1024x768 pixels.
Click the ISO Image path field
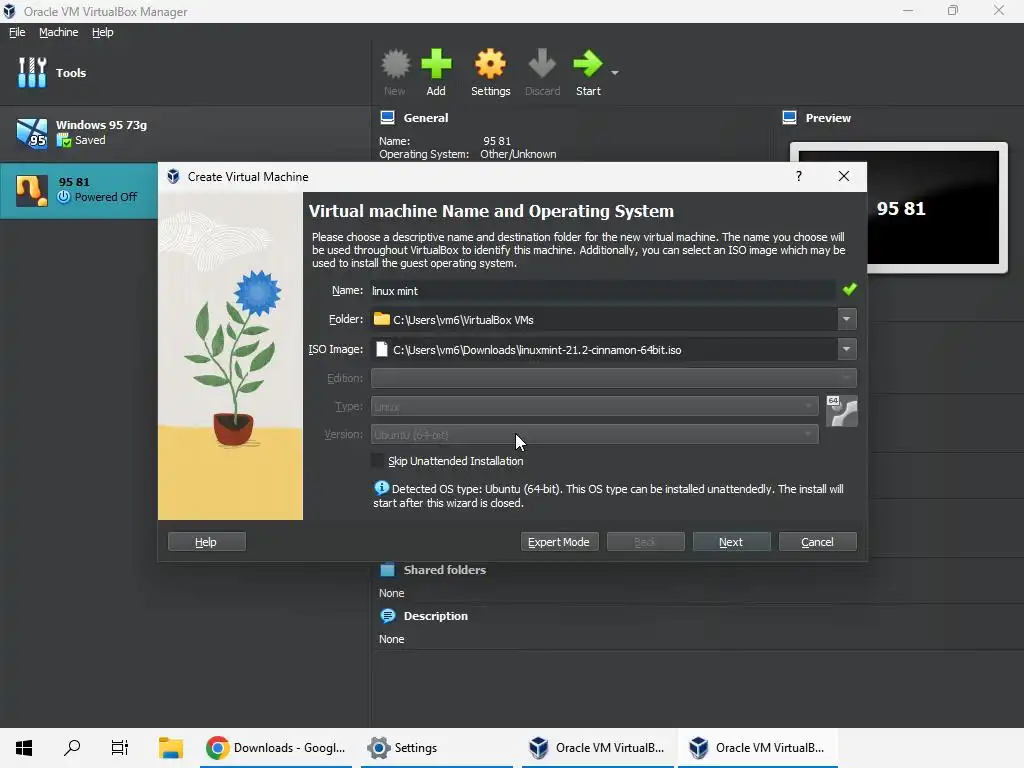click(x=604, y=349)
